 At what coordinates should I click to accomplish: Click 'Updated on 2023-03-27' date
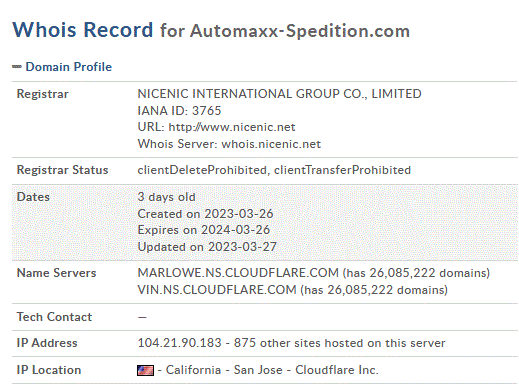[x=207, y=247]
